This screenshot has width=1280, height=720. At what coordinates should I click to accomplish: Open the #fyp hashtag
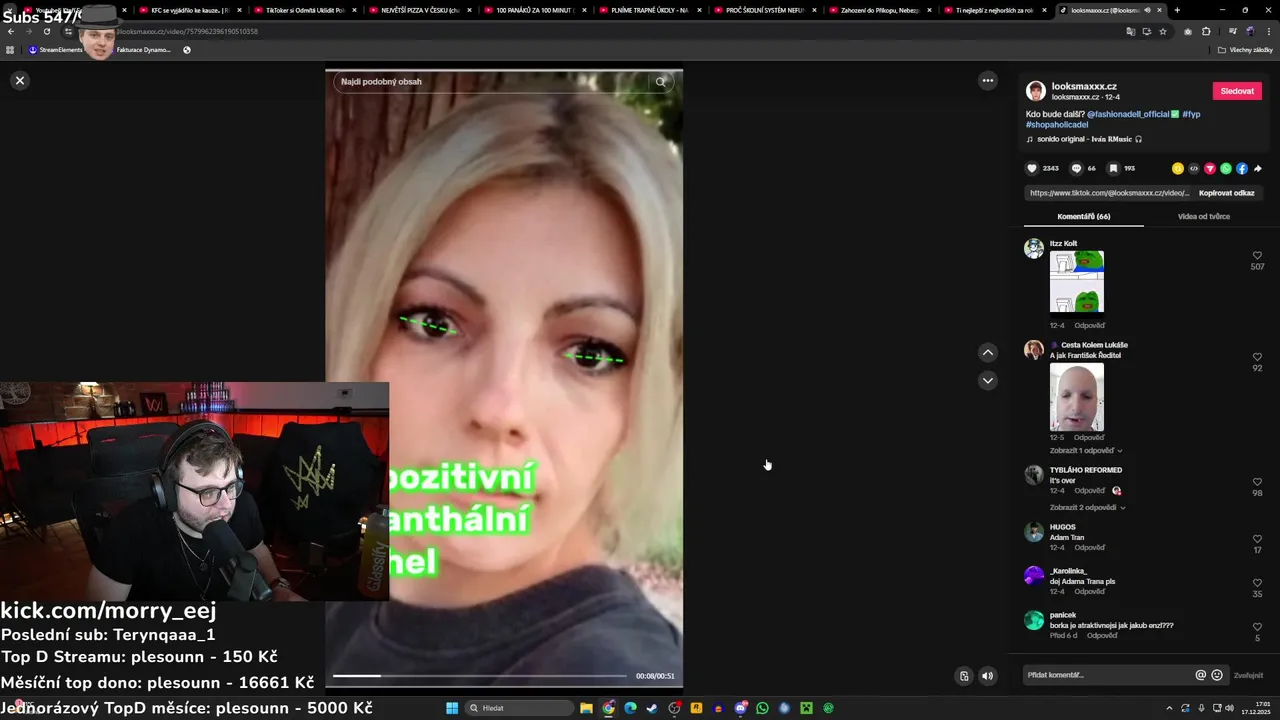(1191, 114)
